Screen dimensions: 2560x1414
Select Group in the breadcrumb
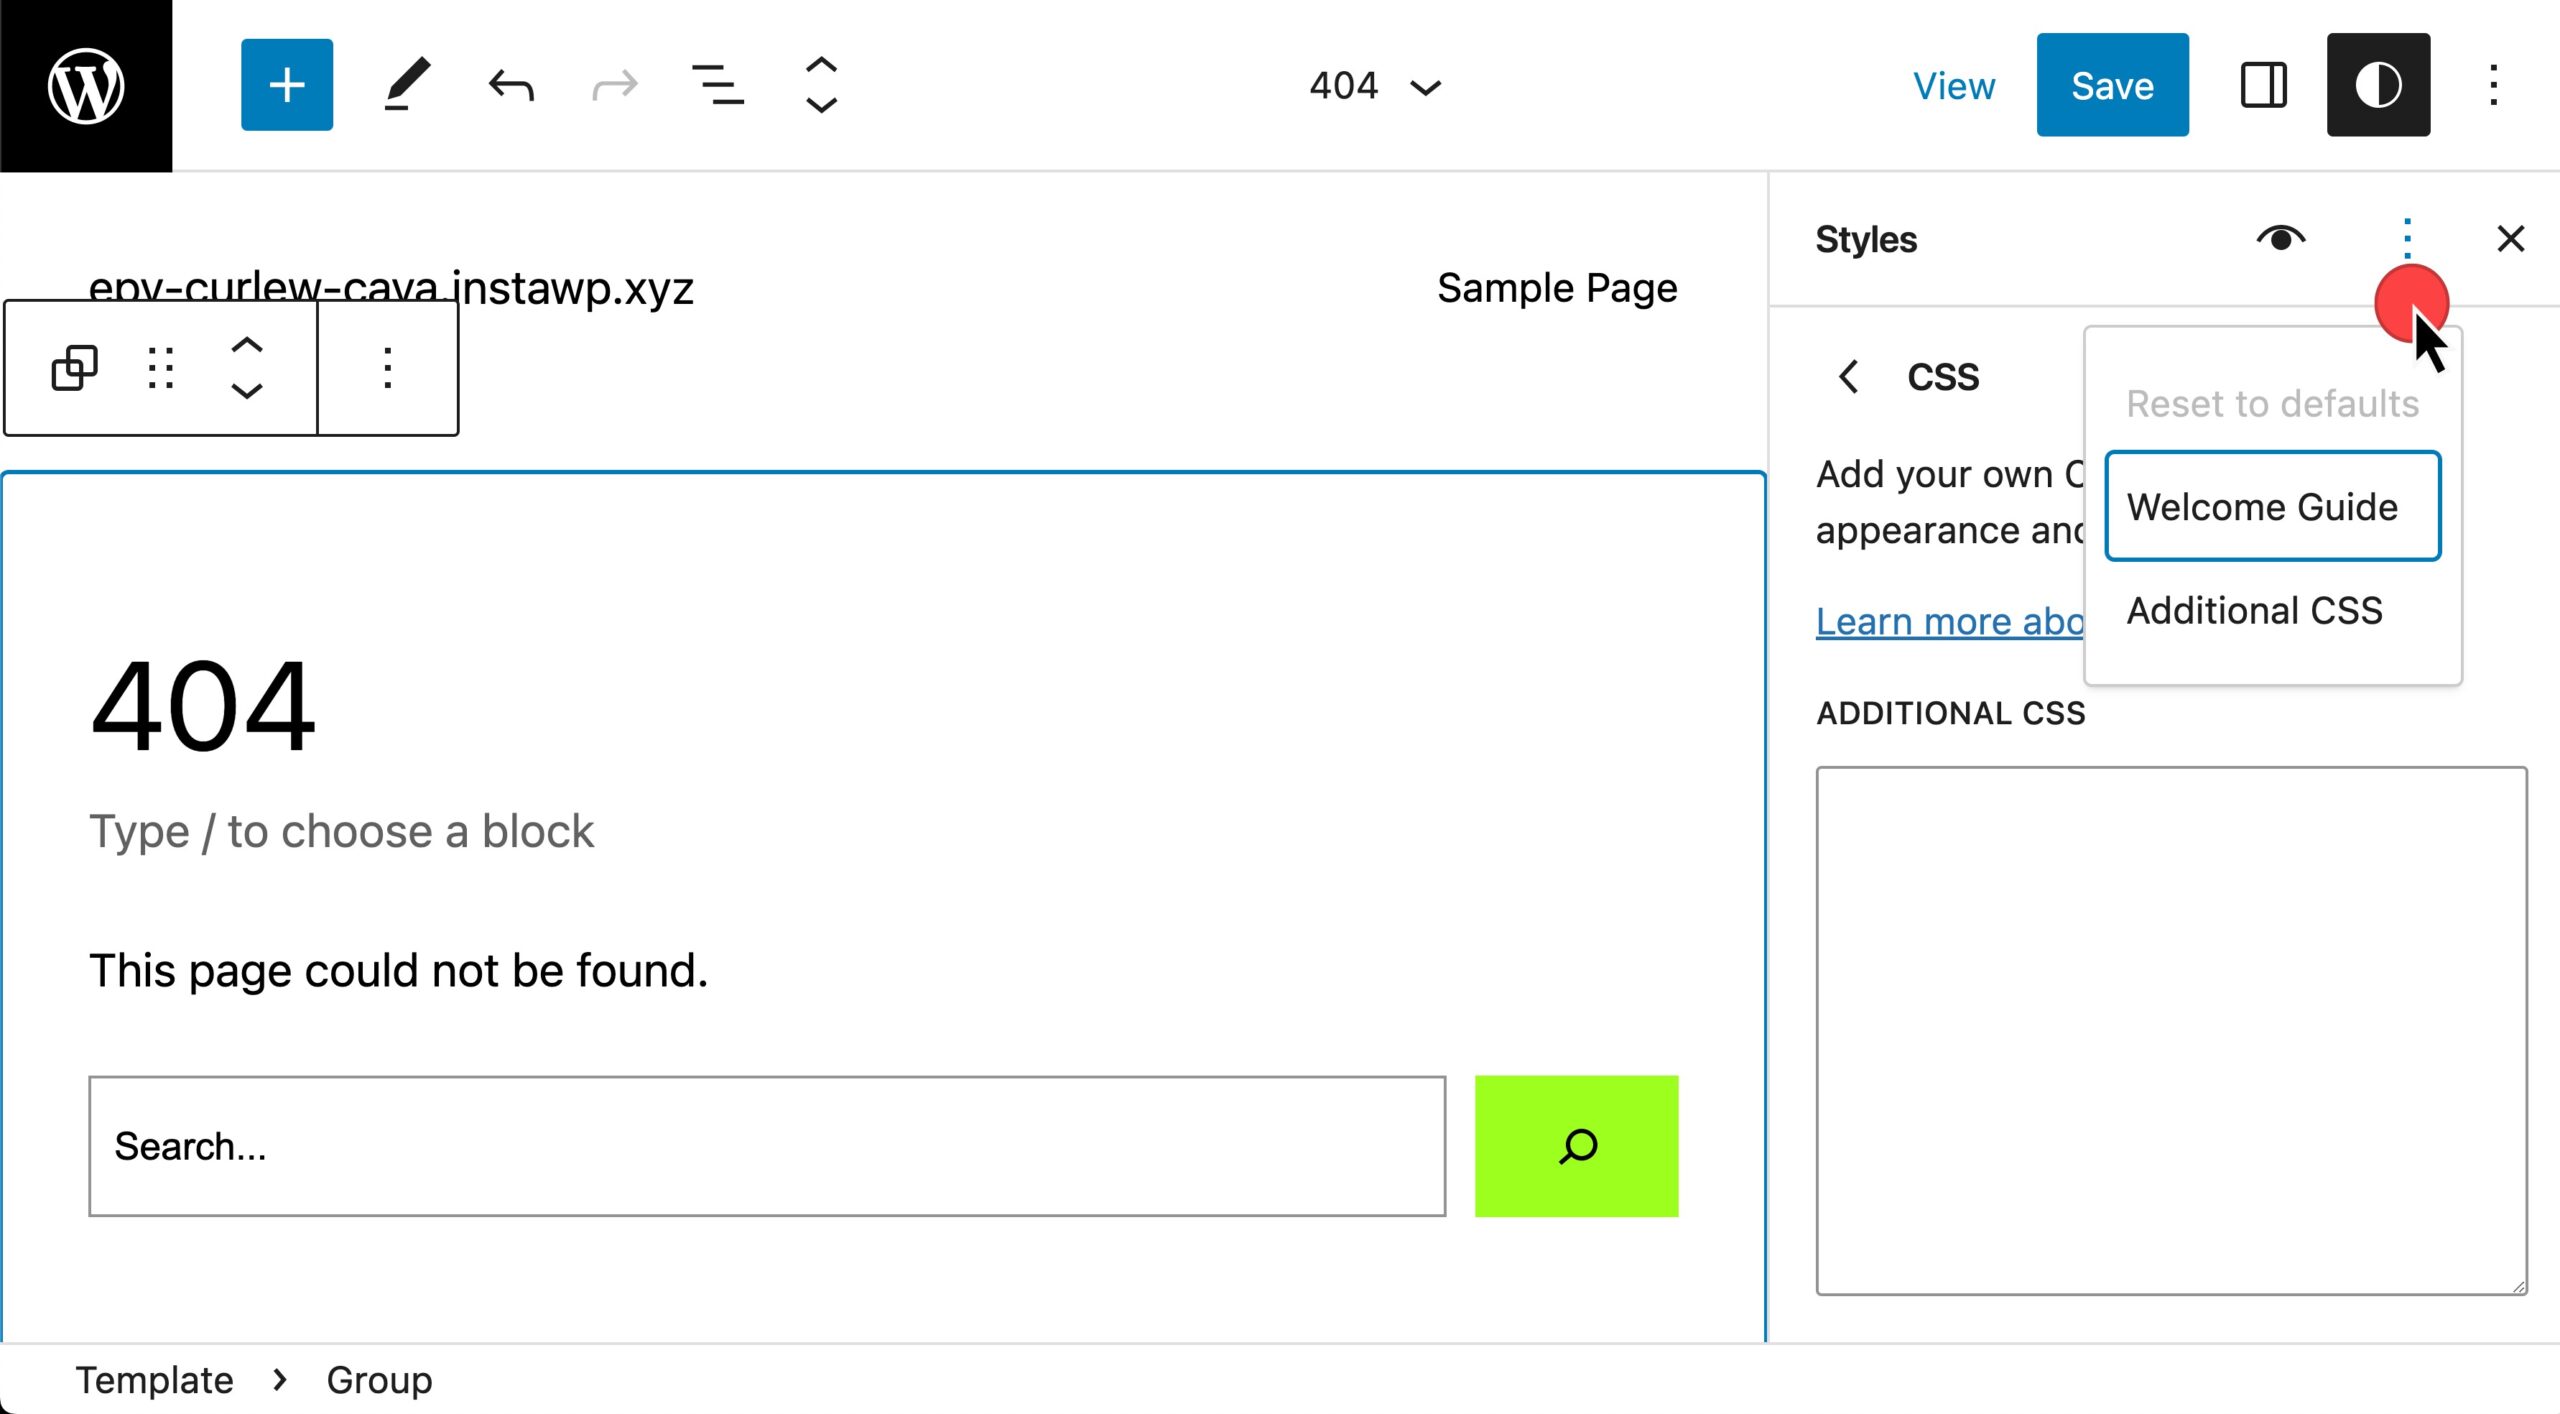(379, 1380)
